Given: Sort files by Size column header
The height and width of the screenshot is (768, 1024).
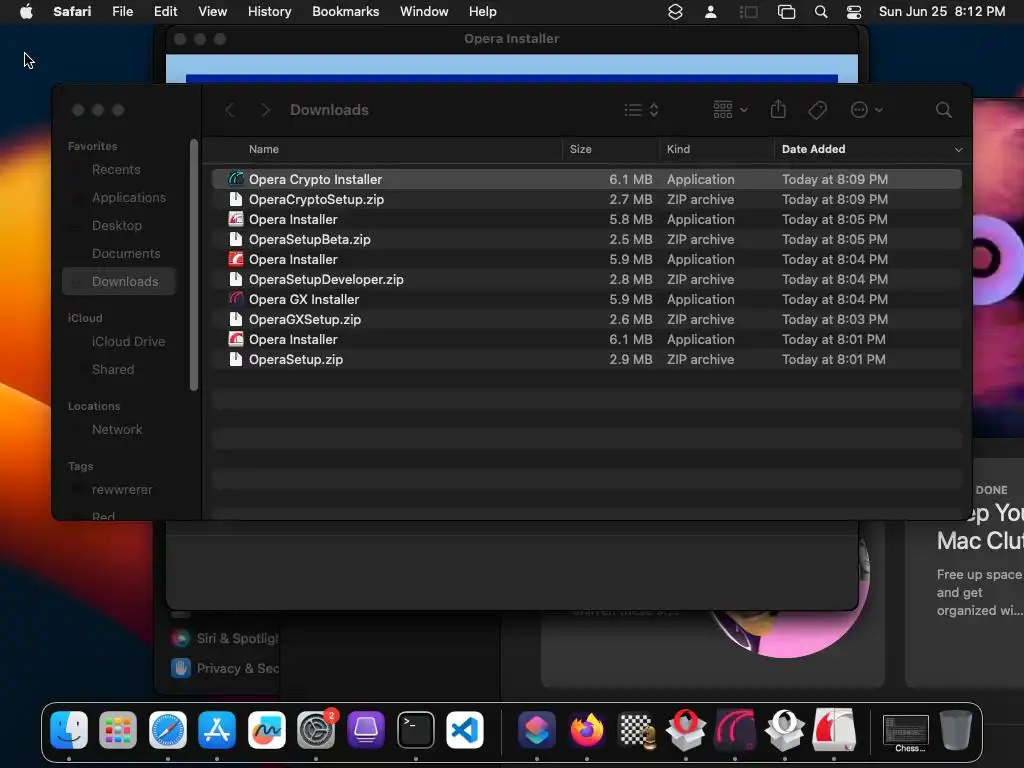Looking at the screenshot, I should tap(580, 149).
